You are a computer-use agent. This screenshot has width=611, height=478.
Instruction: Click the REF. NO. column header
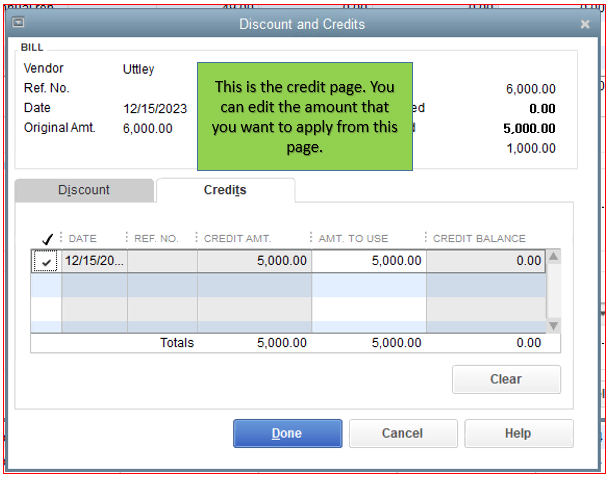point(156,238)
